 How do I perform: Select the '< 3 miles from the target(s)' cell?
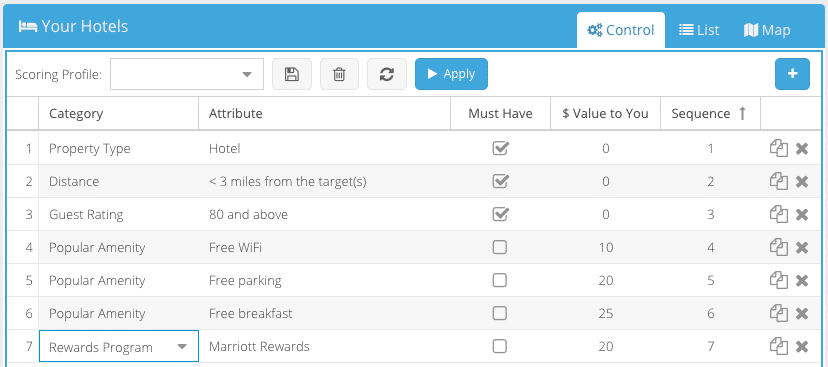pyautogui.click(x=324, y=182)
